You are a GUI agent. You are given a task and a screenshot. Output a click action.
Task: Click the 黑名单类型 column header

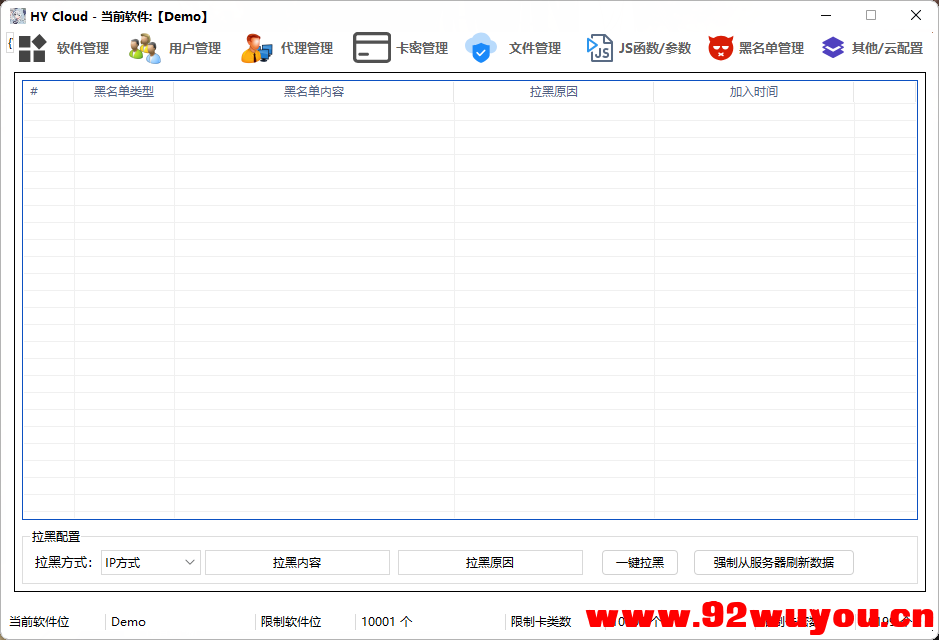(124, 91)
